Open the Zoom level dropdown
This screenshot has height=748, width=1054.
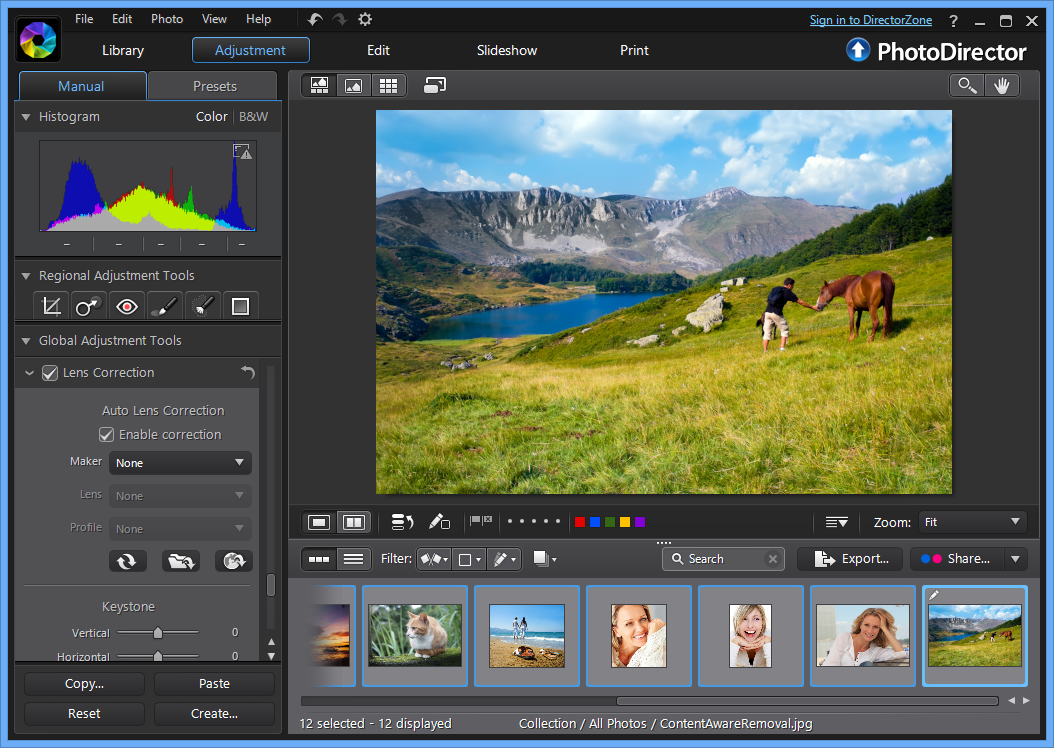(x=972, y=522)
